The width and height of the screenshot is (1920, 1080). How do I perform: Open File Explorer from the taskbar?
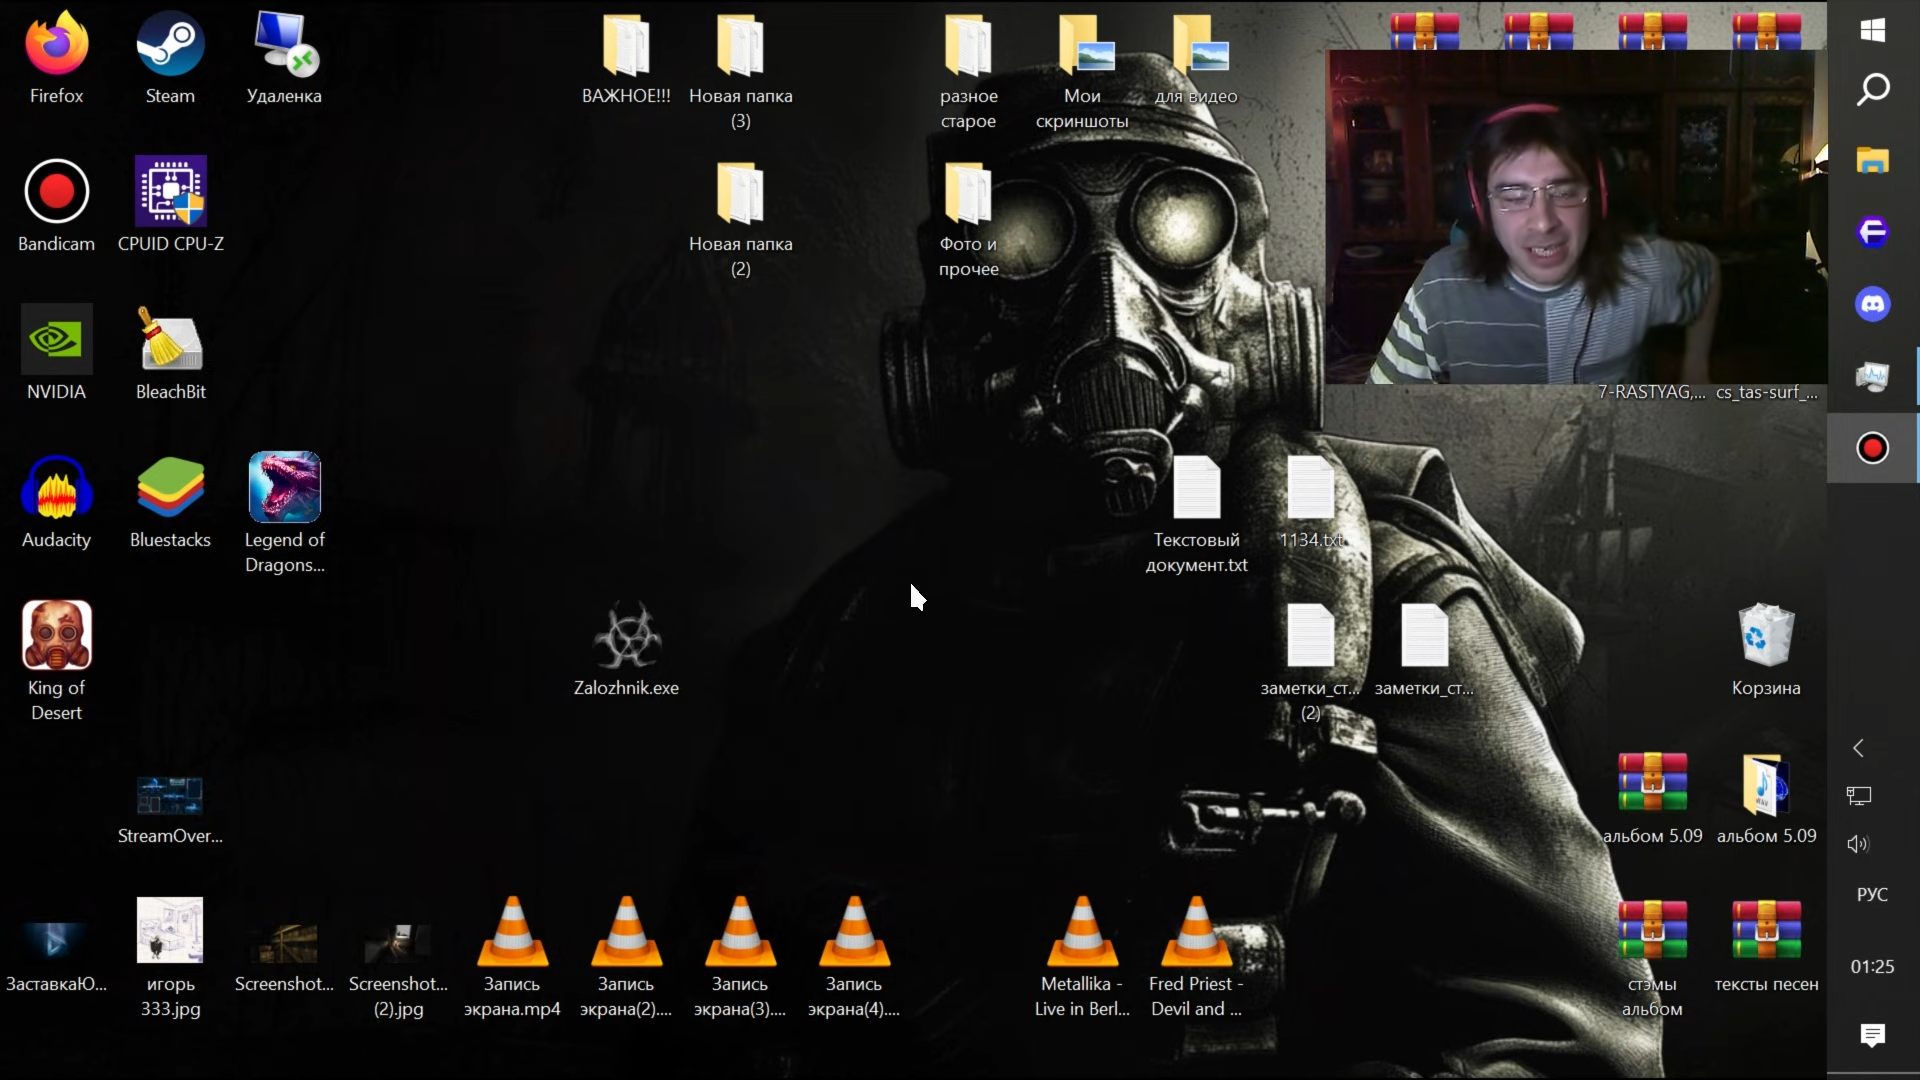[1873, 160]
